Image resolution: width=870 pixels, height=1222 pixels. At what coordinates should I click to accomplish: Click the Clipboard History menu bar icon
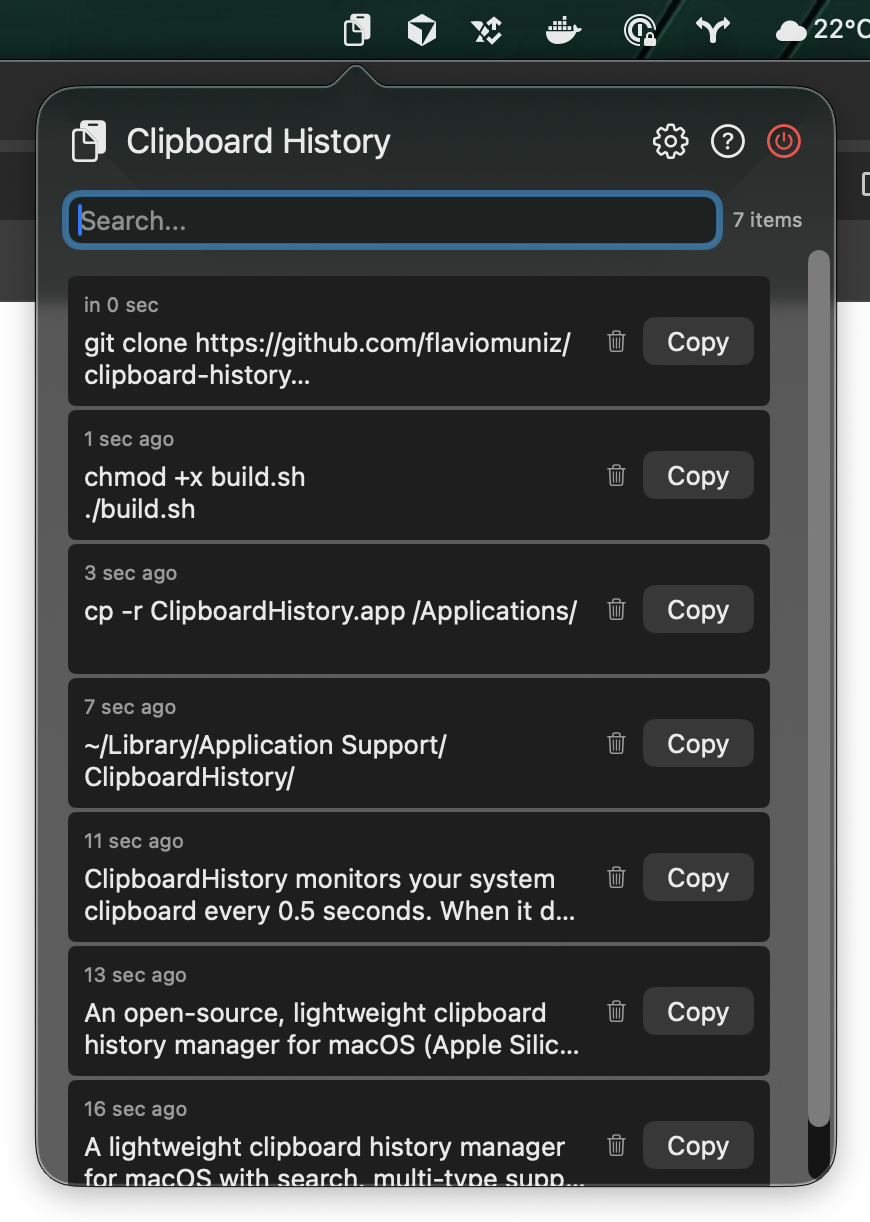click(x=356, y=31)
